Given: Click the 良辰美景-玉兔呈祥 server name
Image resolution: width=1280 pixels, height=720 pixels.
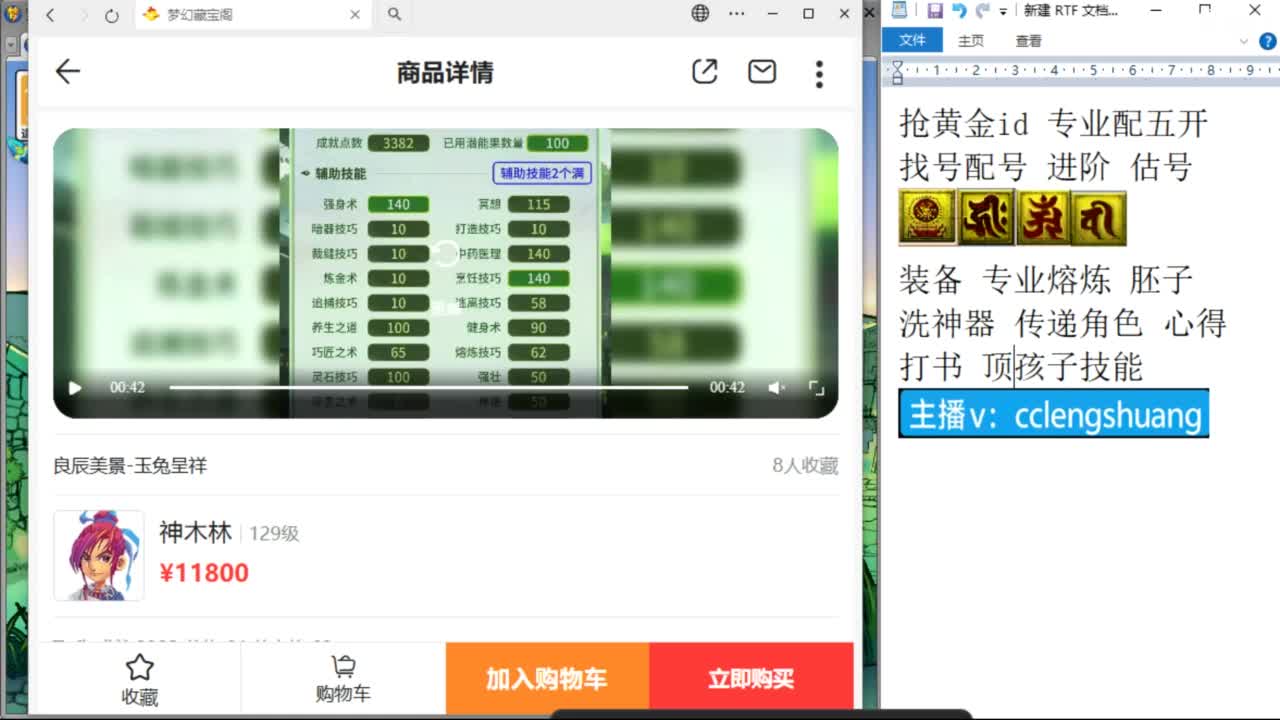Looking at the screenshot, I should tap(130, 466).
